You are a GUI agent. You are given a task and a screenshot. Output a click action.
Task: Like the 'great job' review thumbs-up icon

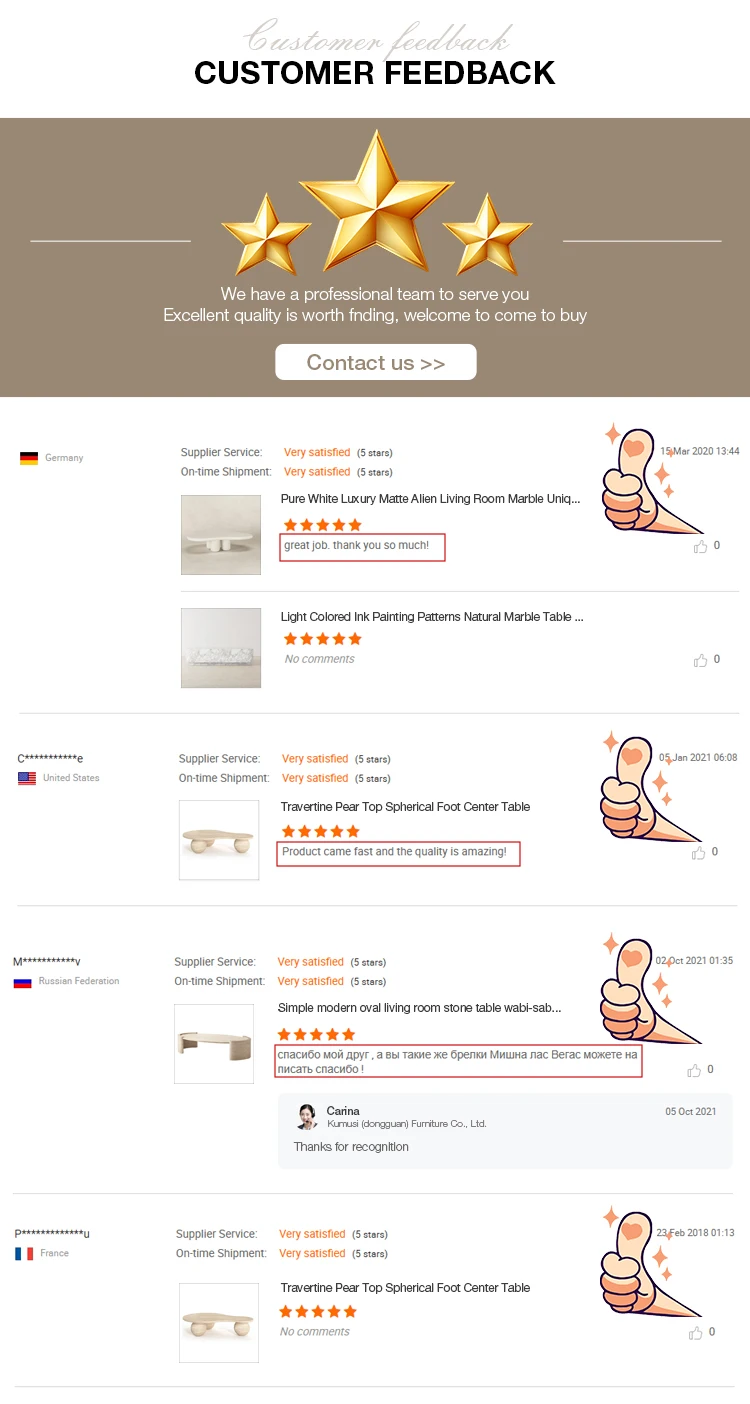coord(701,547)
